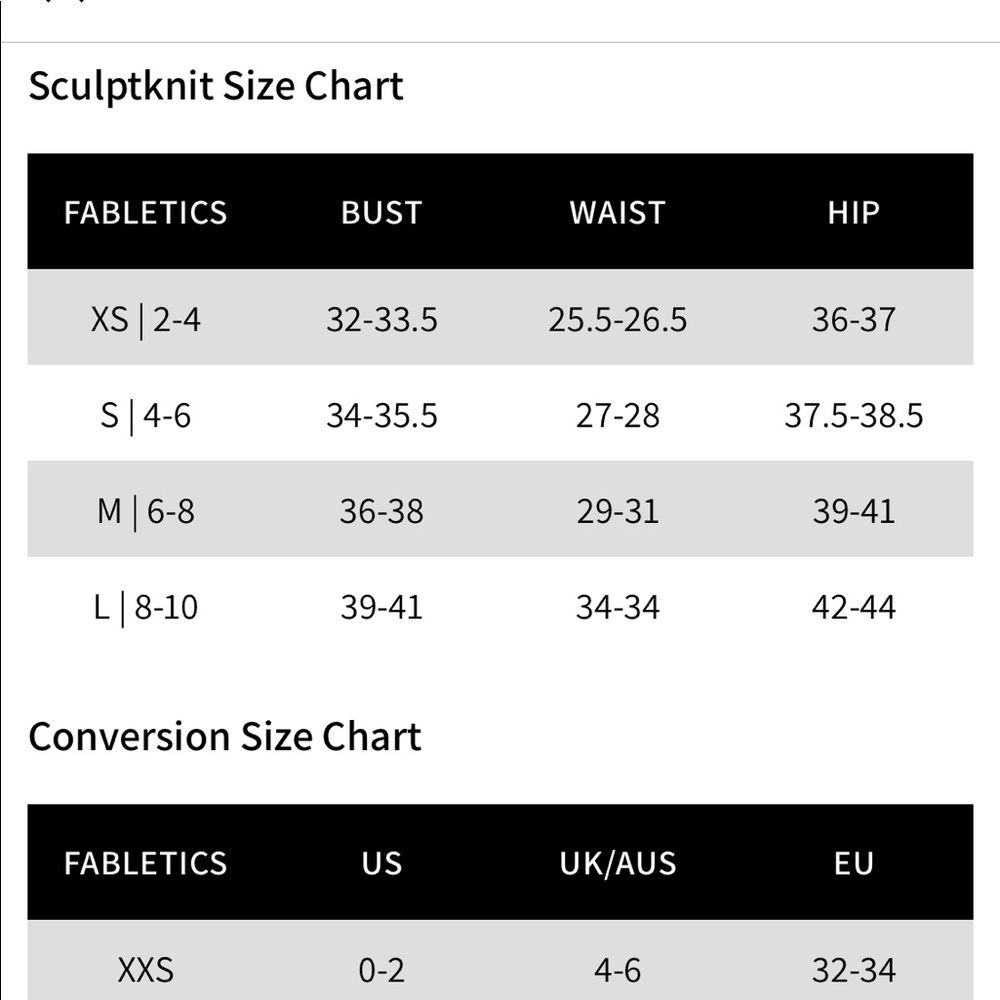Select the L | 8-10 size row

(x=500, y=605)
